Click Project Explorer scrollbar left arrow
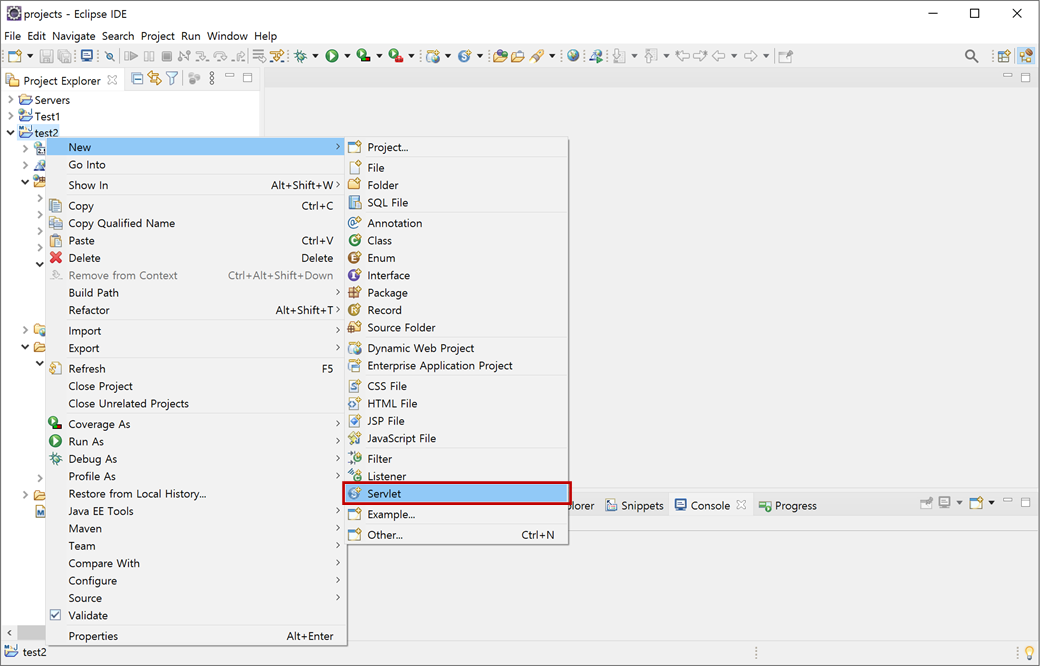Image resolution: width=1040 pixels, height=666 pixels. [x=9, y=633]
